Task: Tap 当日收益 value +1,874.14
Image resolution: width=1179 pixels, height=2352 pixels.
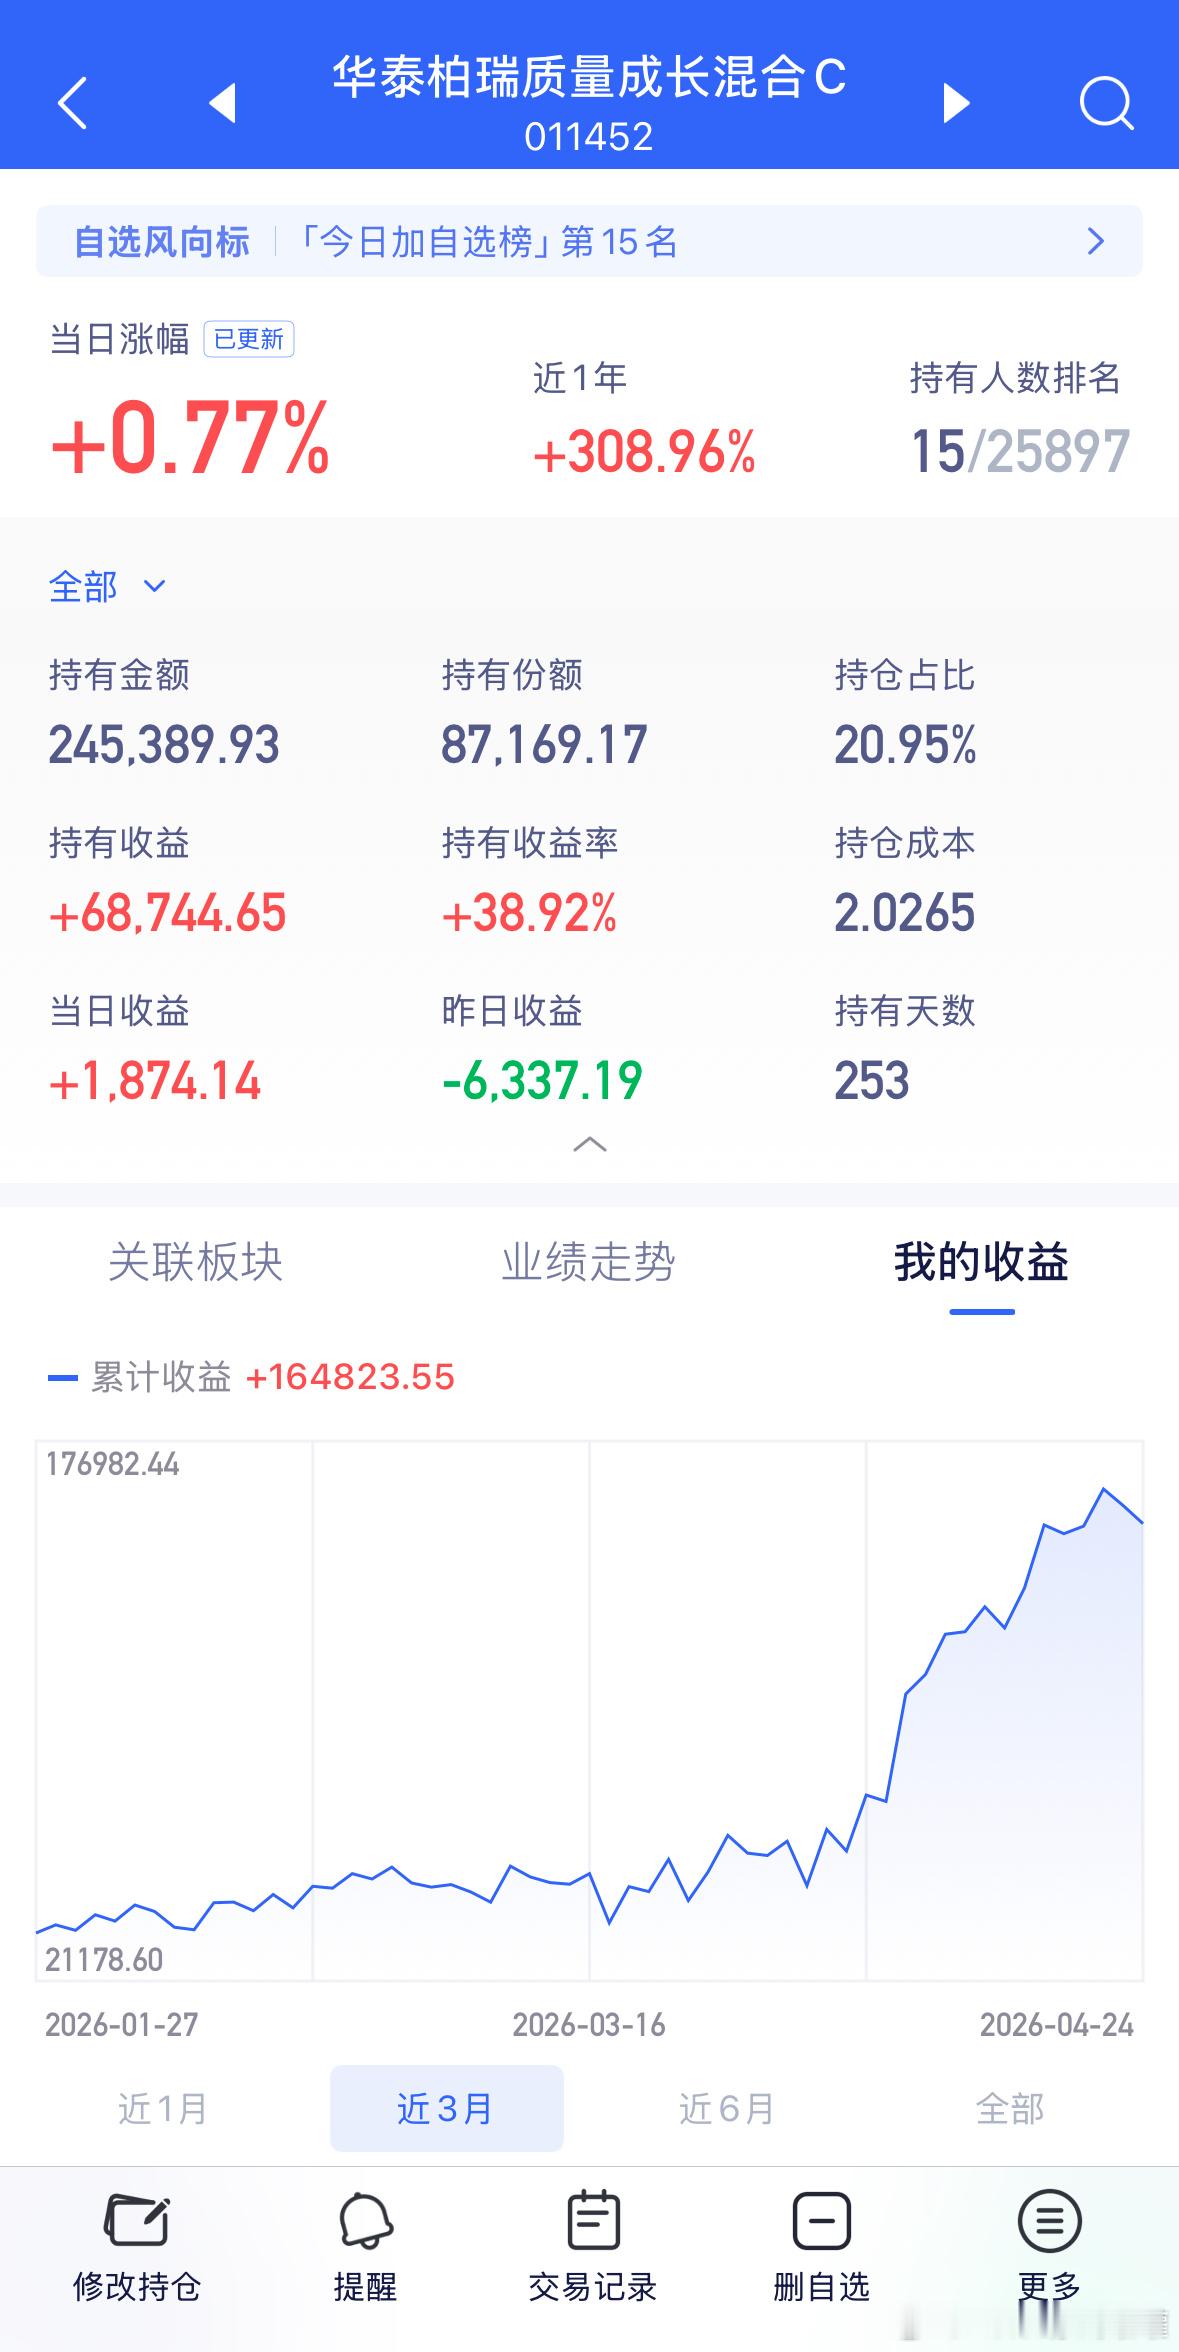Action: [x=155, y=1081]
